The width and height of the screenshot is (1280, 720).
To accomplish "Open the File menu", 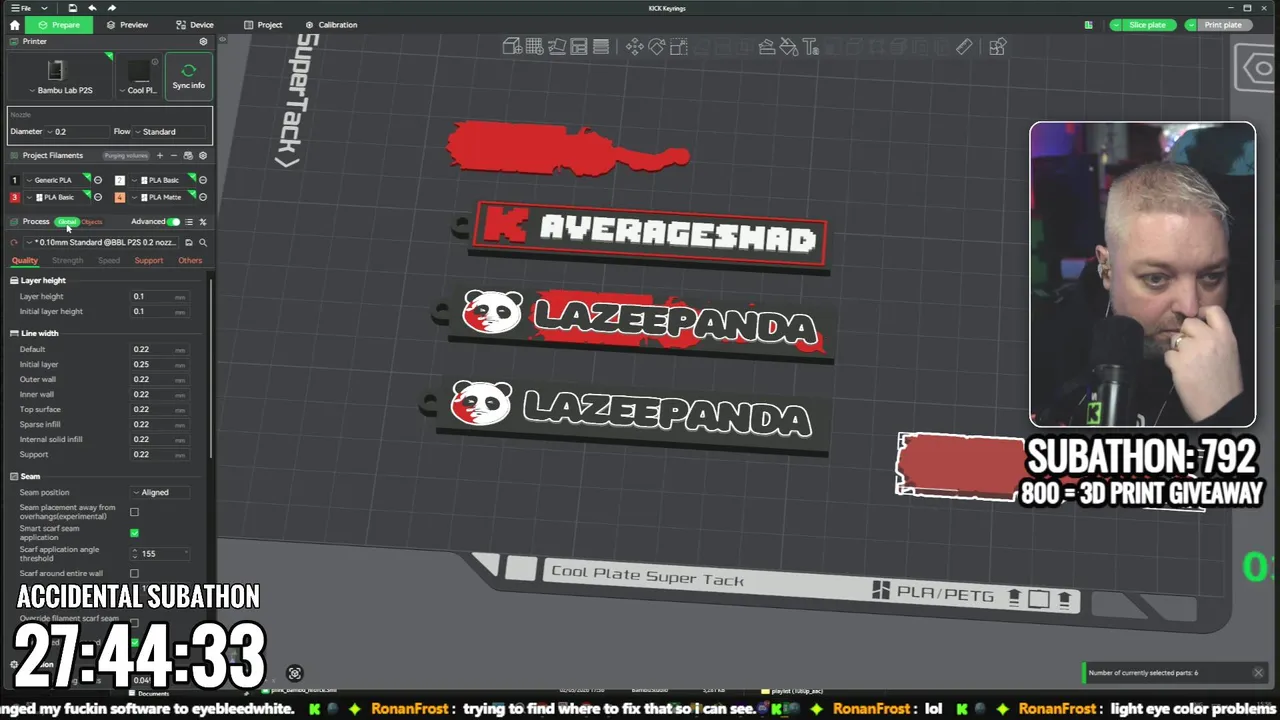I will click(x=20, y=8).
